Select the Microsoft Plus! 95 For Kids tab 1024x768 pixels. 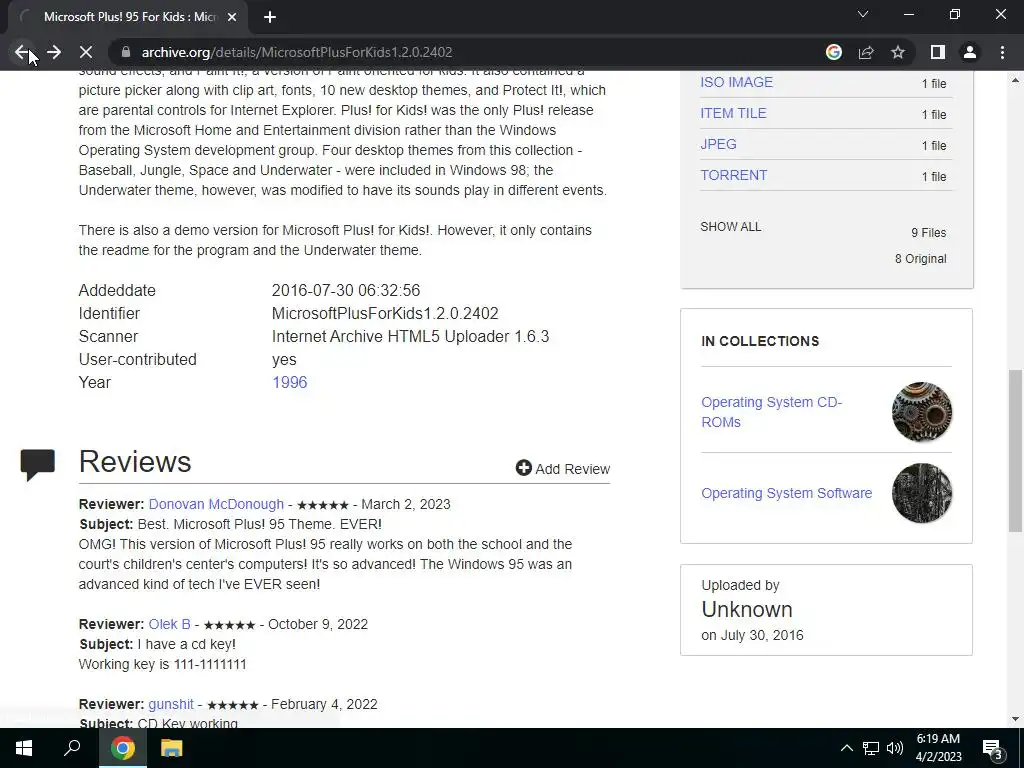tap(128, 18)
